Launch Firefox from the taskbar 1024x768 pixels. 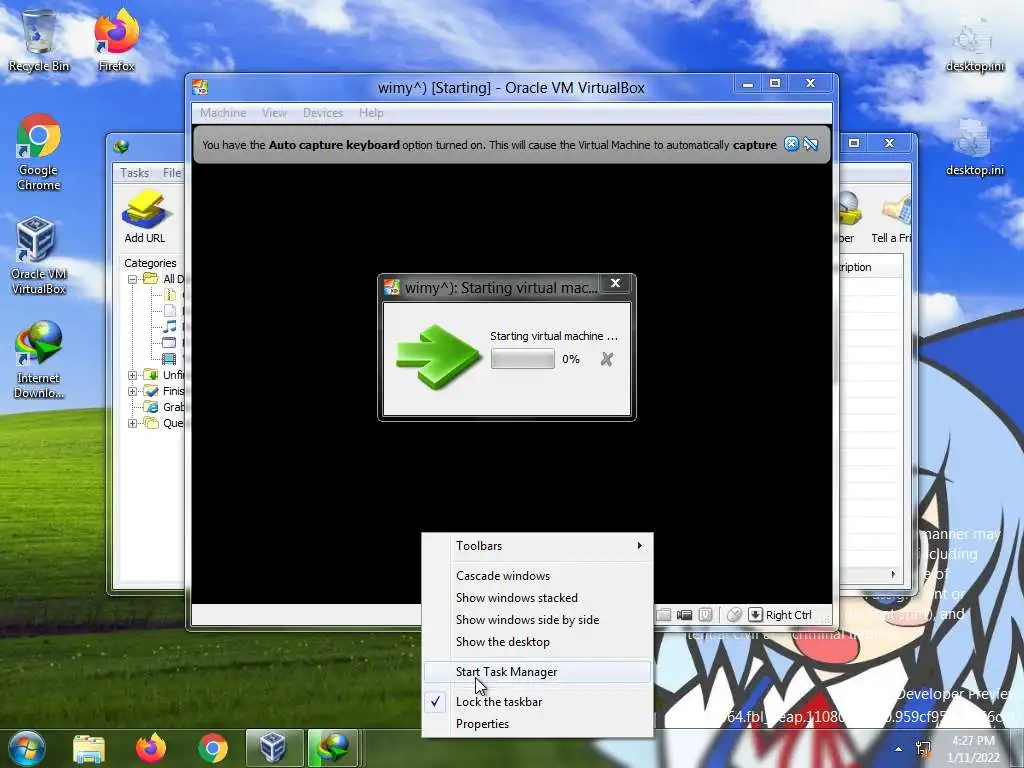click(x=151, y=748)
